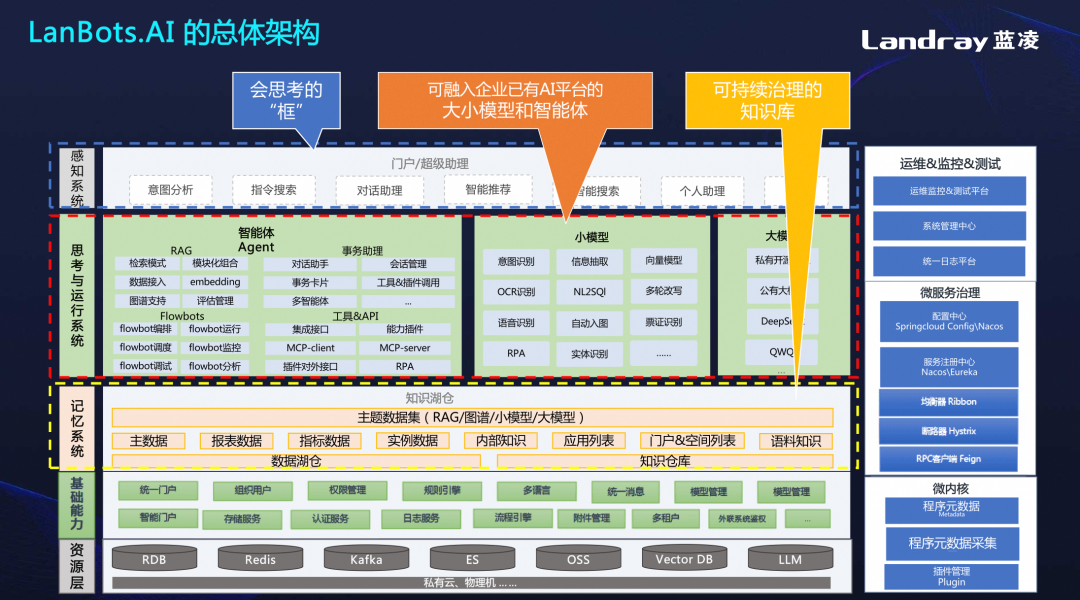This screenshot has height=600, width=1080.
Task: Click the 服务注册中心 Nacos\Eureka block
Action: [x=949, y=366]
